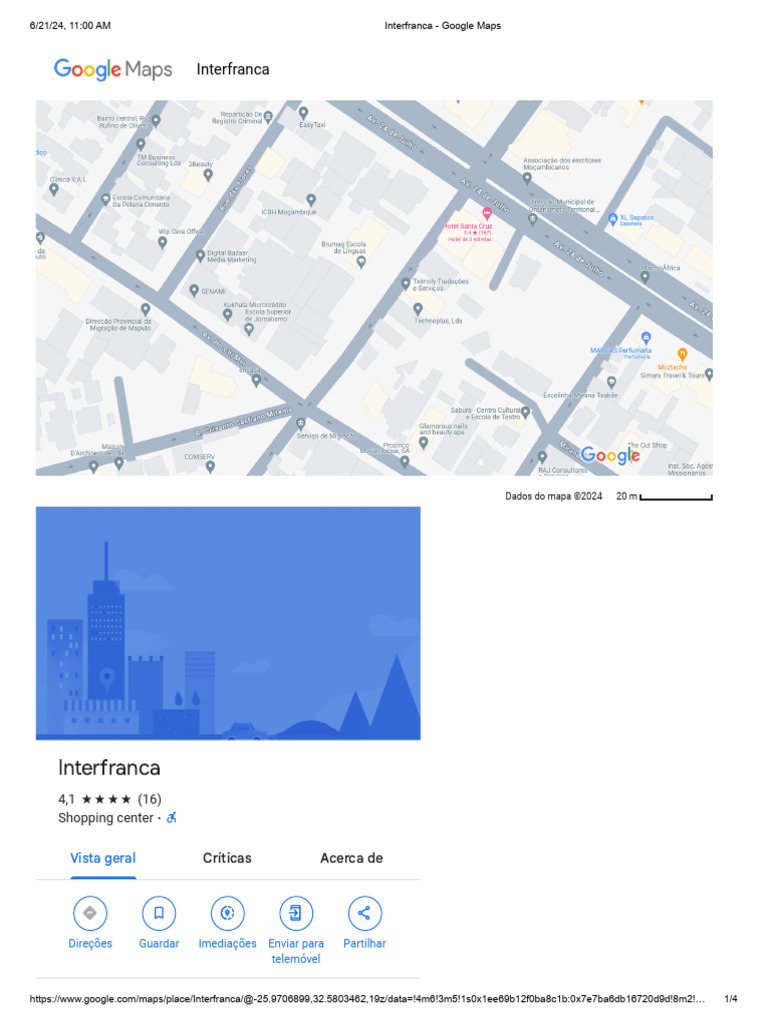
Task: Open the Google Maps URL link
Action: click(367, 999)
